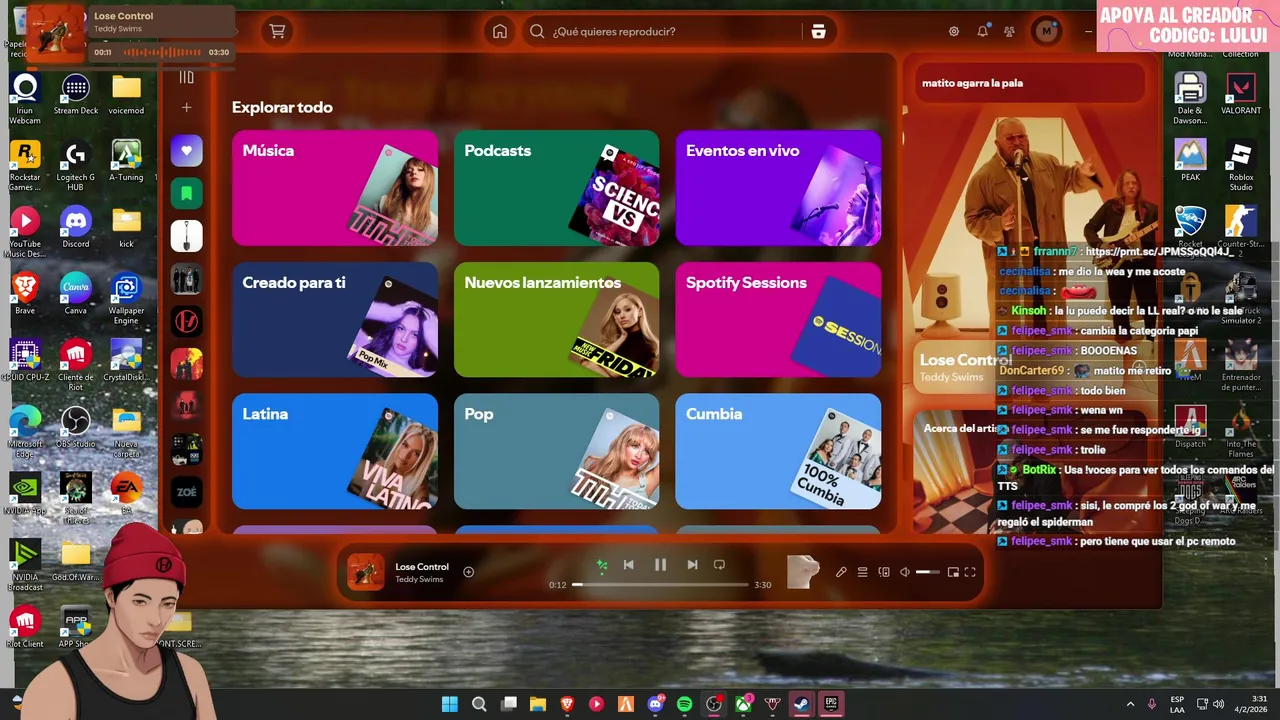Open the Latina genre card
The height and width of the screenshot is (720, 1280).
click(x=335, y=451)
